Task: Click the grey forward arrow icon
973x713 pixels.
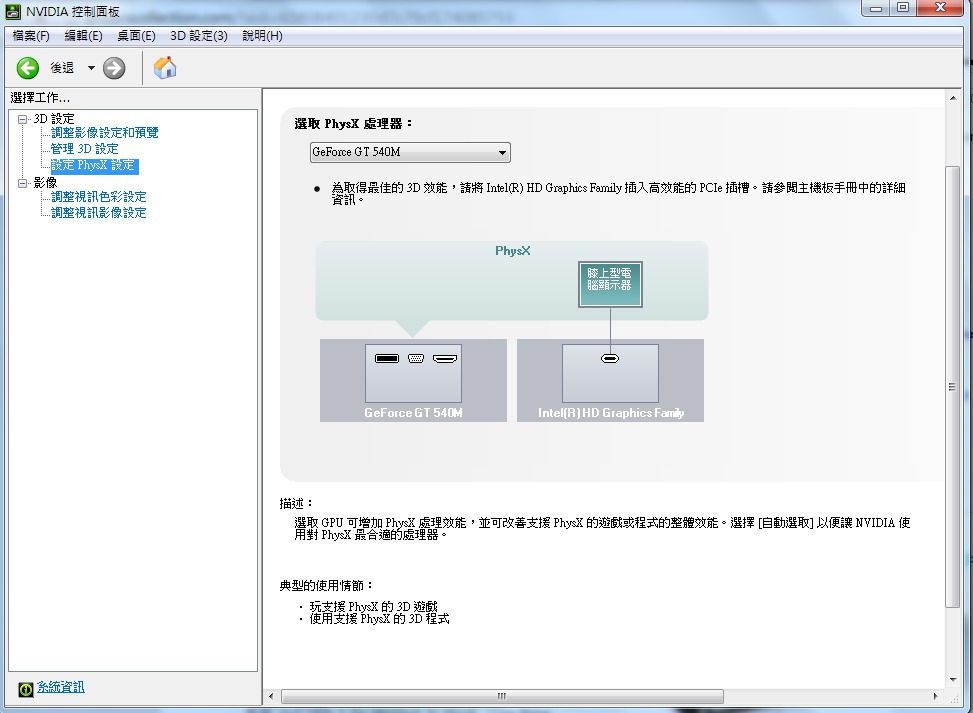Action: coord(114,68)
